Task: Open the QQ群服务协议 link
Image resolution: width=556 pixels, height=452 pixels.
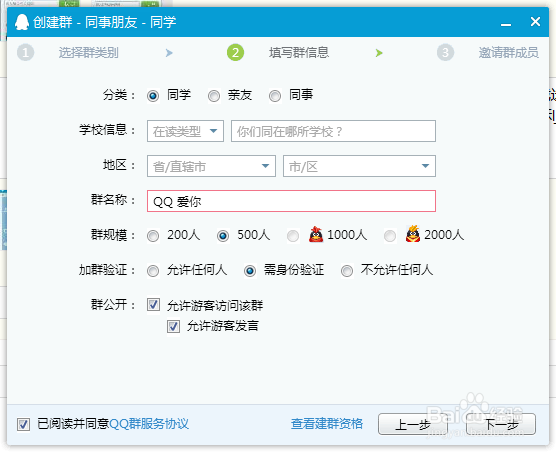Action: coord(149,424)
